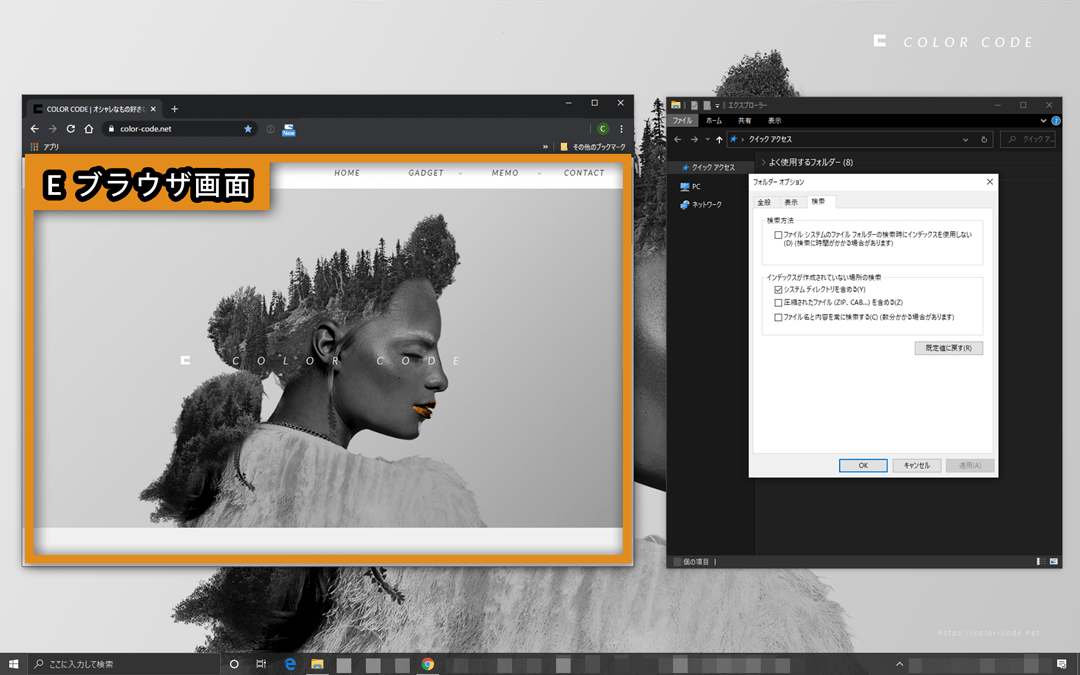Close the COLOR CODE browser tab

(x=153, y=109)
